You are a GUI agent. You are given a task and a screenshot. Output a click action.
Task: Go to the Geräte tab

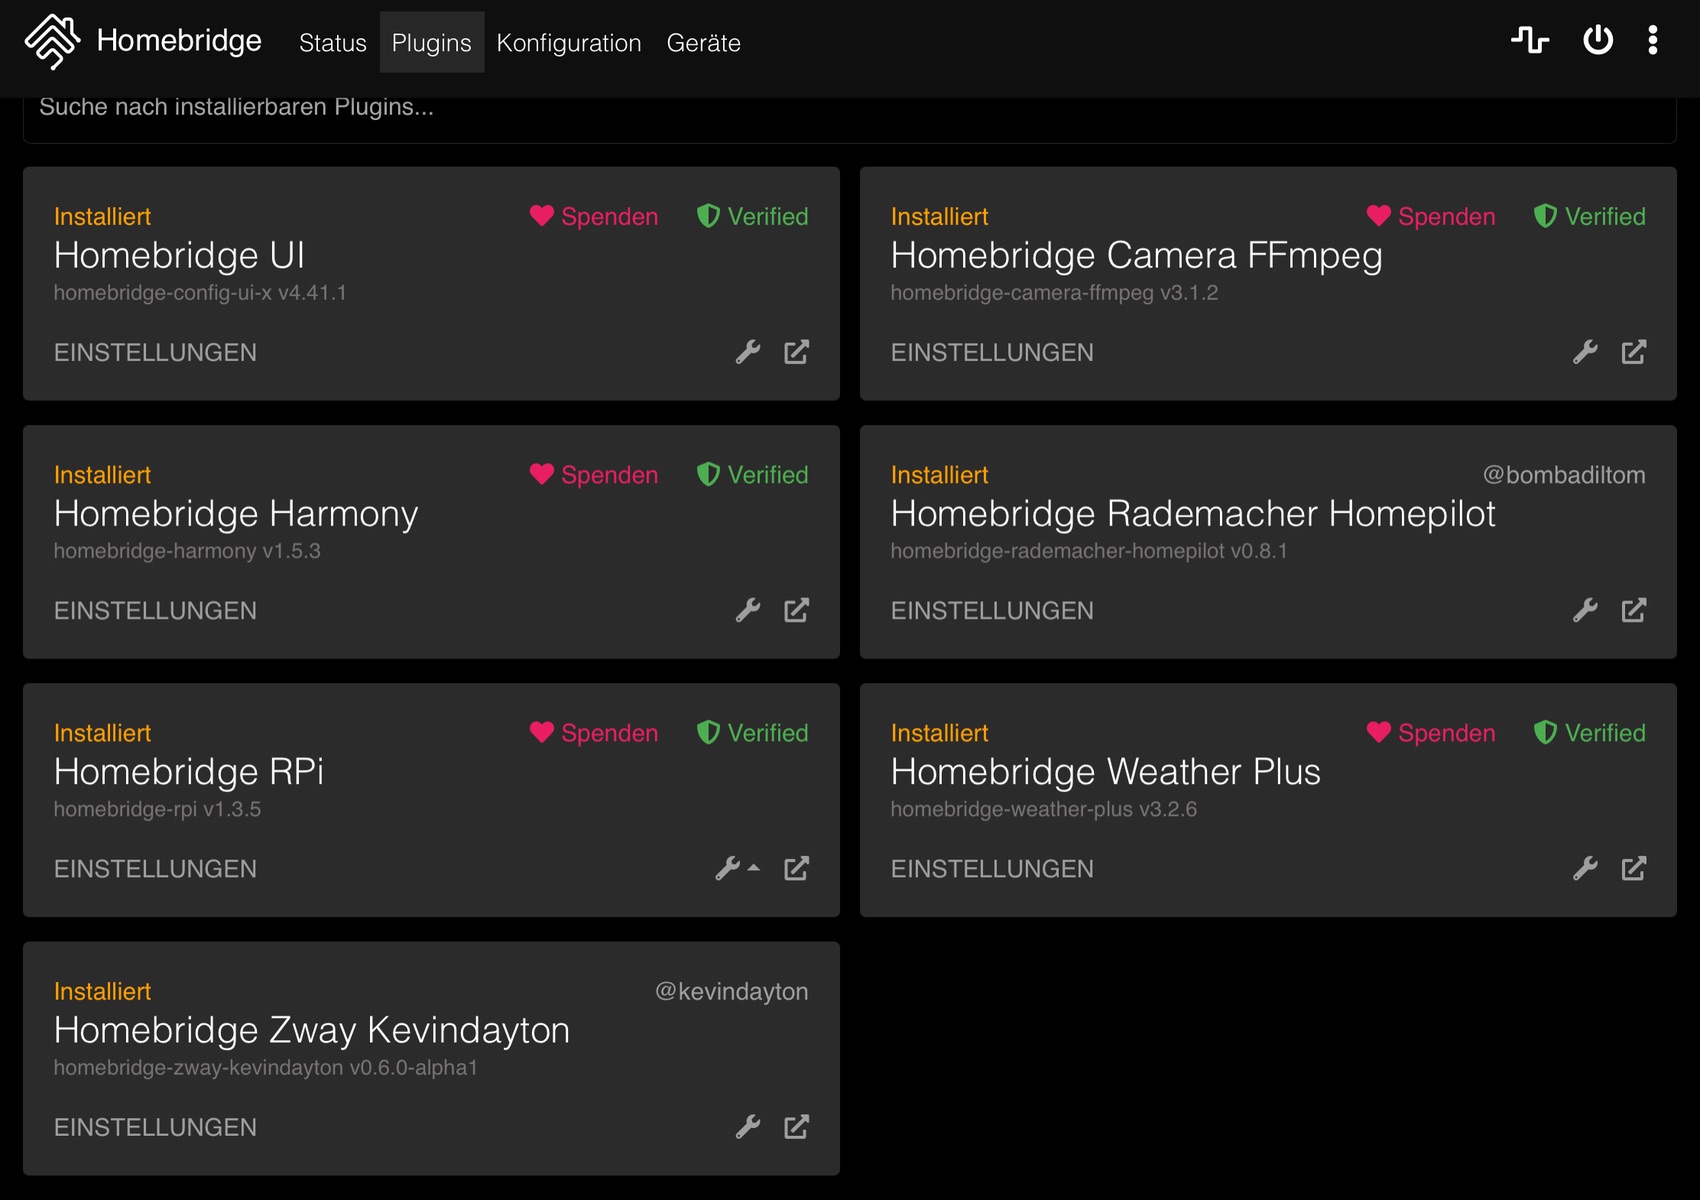[703, 43]
